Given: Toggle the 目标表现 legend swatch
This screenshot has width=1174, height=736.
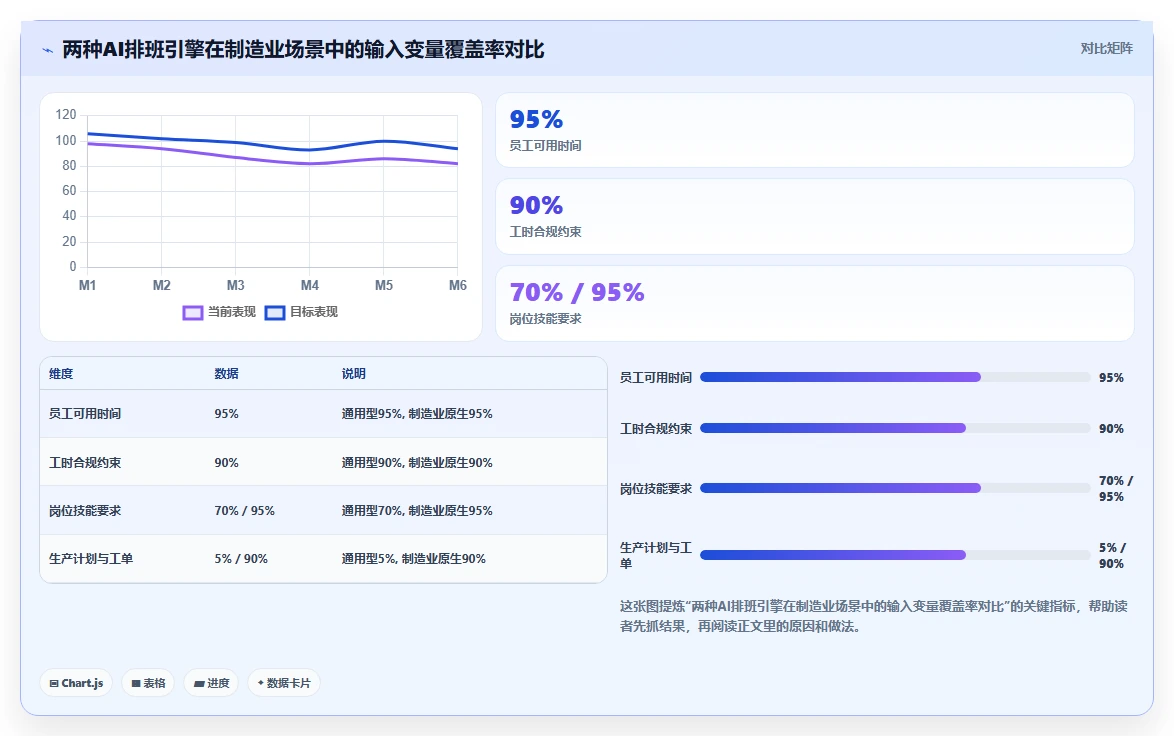Looking at the screenshot, I should (x=275, y=312).
